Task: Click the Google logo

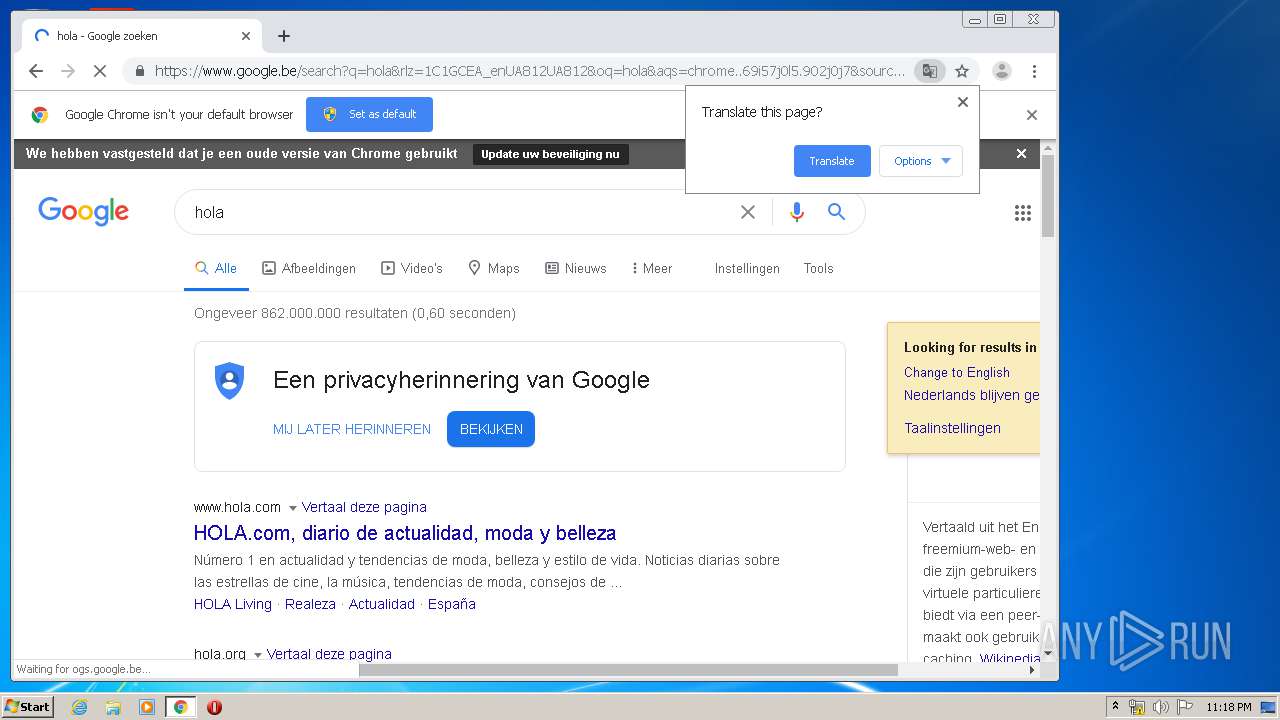Action: pyautogui.click(x=84, y=211)
